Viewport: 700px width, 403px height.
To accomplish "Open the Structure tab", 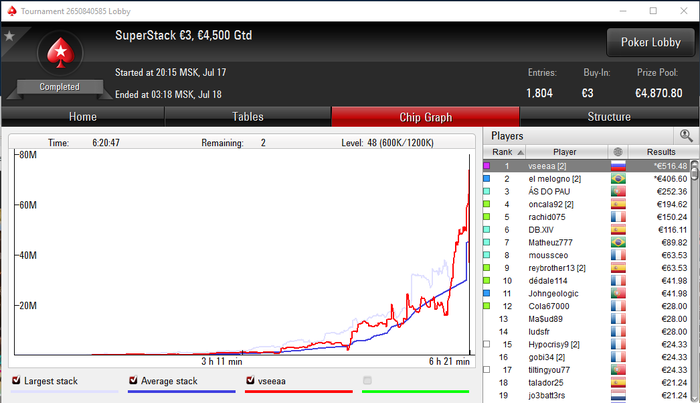I will point(609,117).
